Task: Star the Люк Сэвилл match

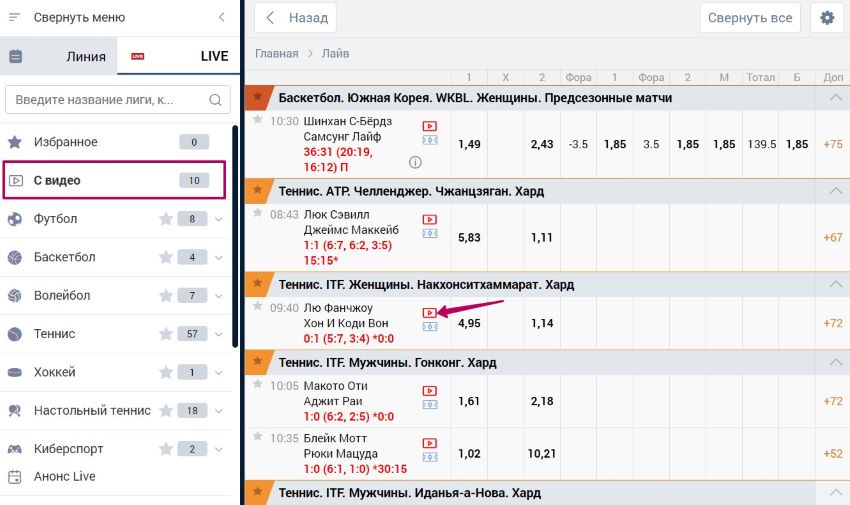Action: [x=257, y=213]
